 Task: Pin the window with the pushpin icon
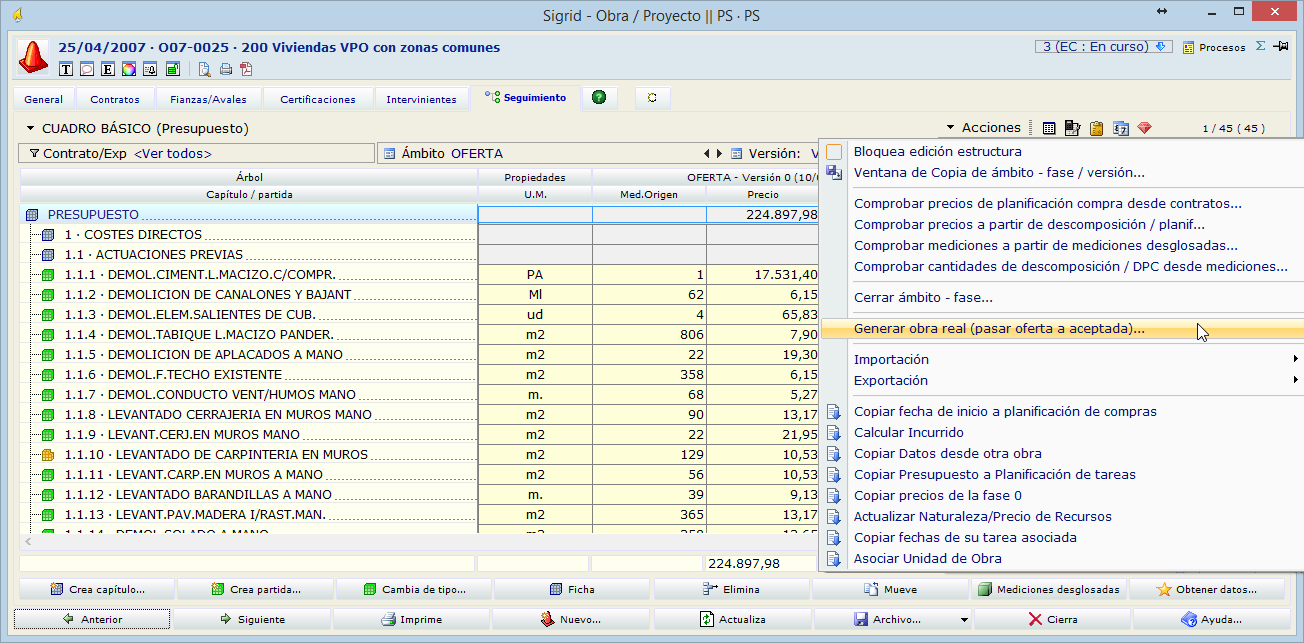1281,47
